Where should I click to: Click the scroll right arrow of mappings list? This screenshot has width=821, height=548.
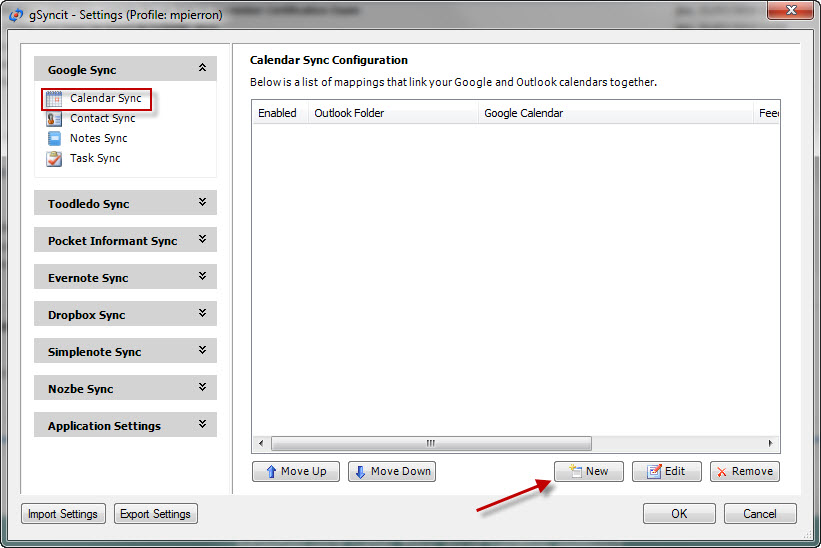pos(770,443)
